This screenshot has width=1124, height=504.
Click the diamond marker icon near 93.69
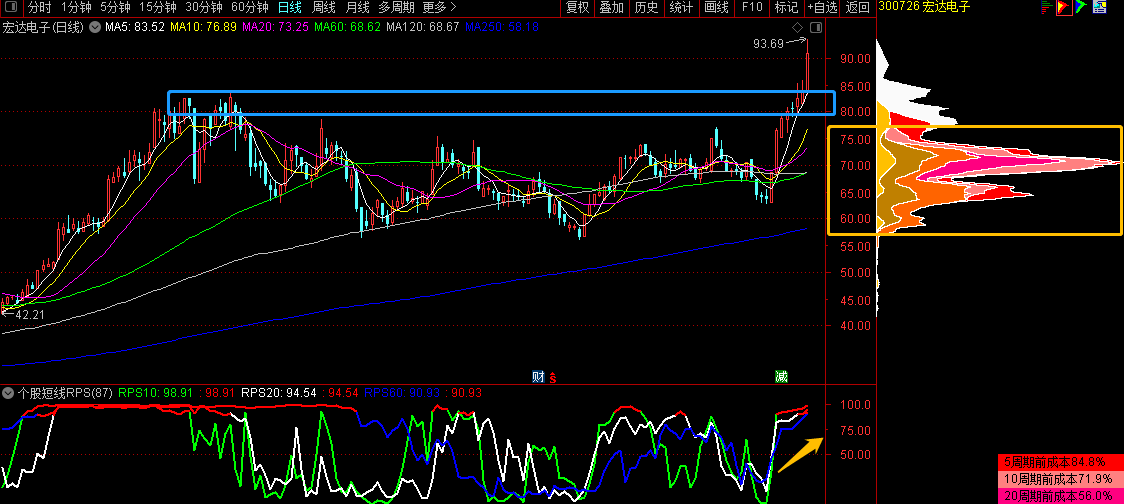click(796, 26)
